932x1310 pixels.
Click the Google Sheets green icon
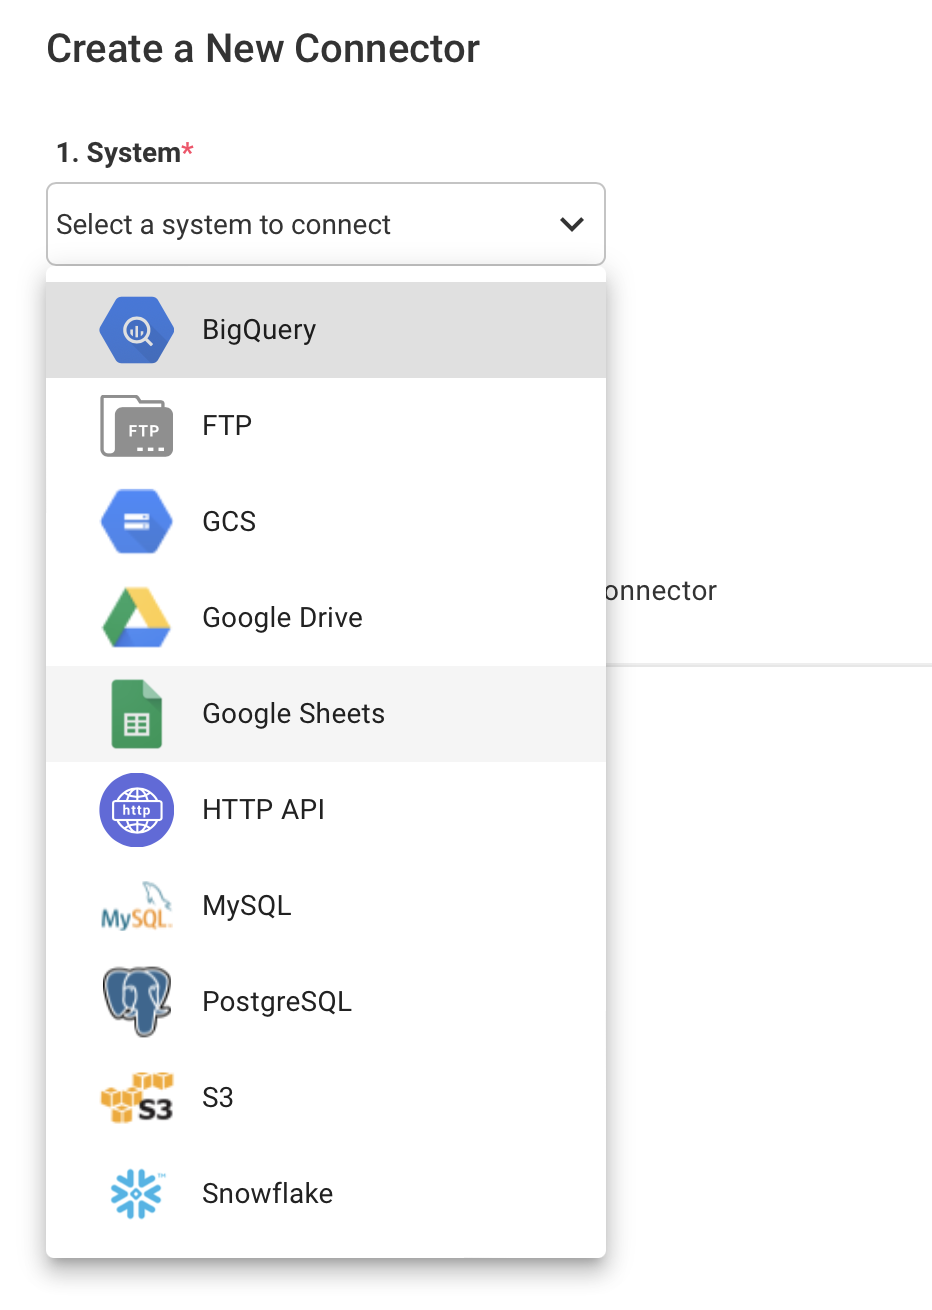137,714
